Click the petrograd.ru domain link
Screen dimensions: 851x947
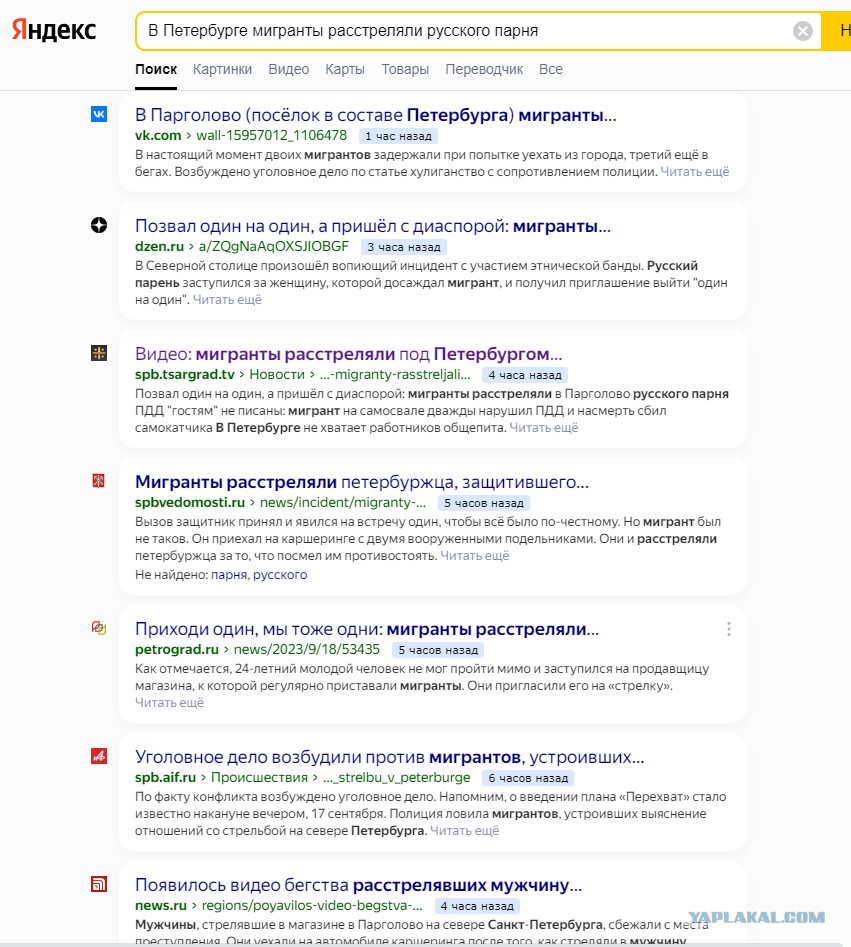coord(176,650)
